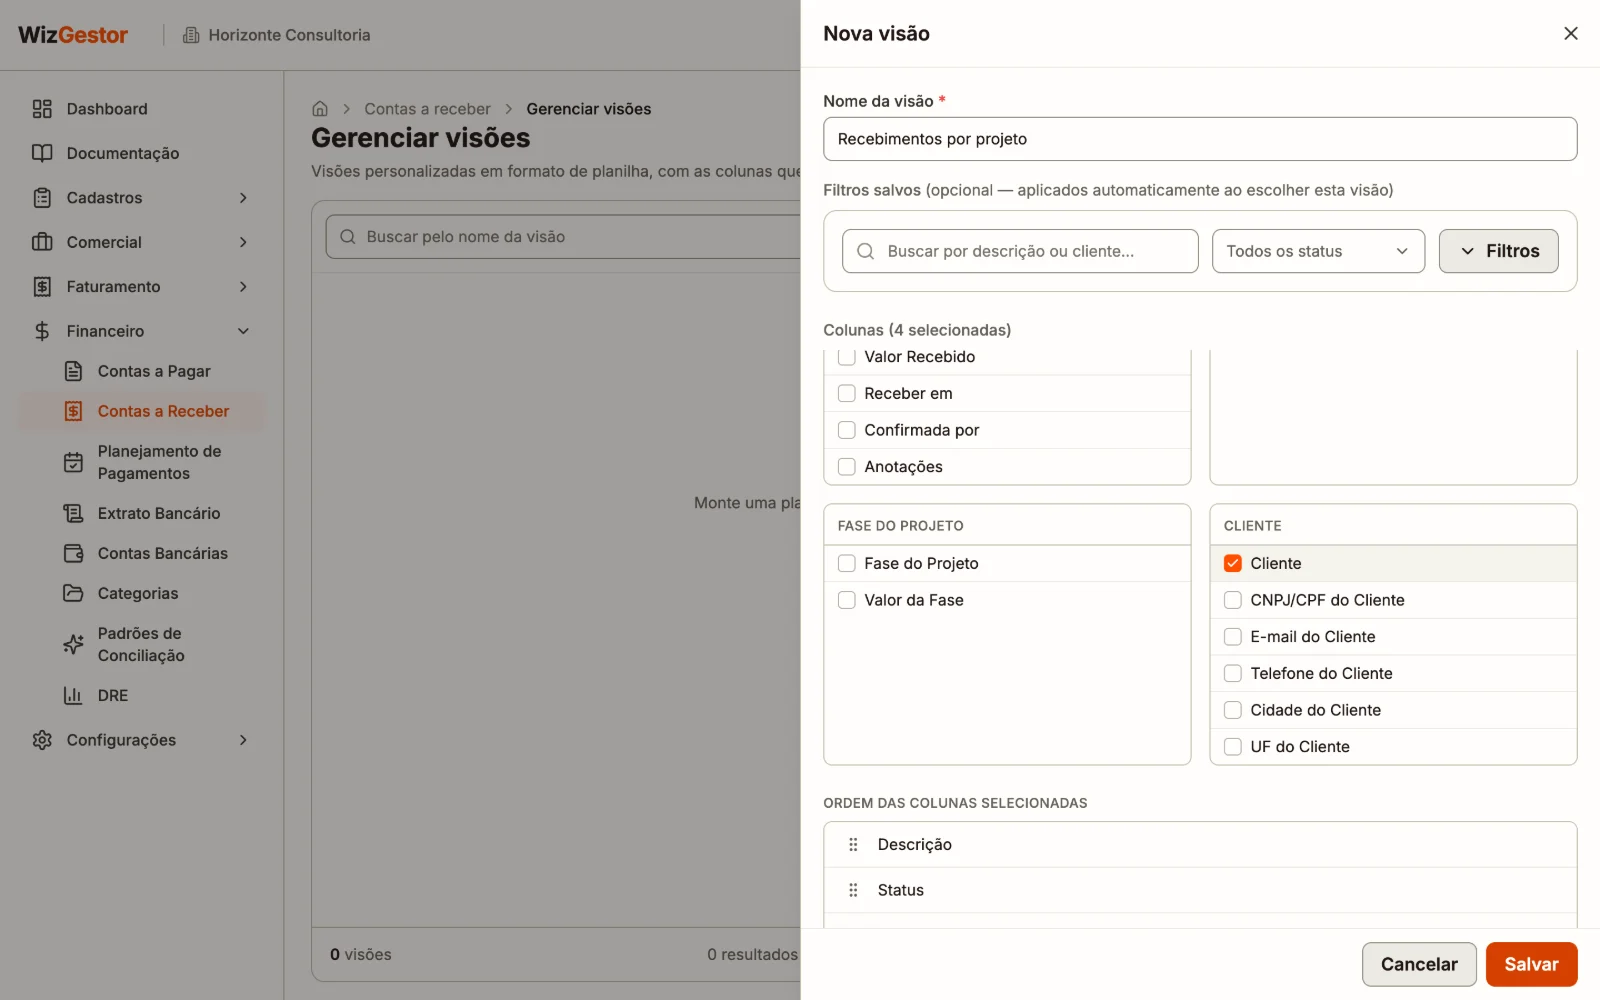Click the Faturamento receipt icon

[x=42, y=287]
